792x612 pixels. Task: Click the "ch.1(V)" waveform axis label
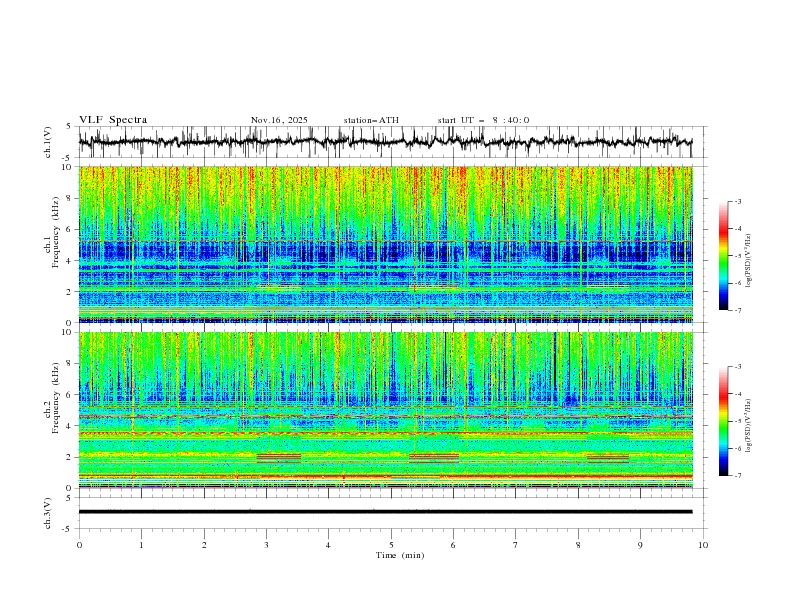click(x=48, y=142)
